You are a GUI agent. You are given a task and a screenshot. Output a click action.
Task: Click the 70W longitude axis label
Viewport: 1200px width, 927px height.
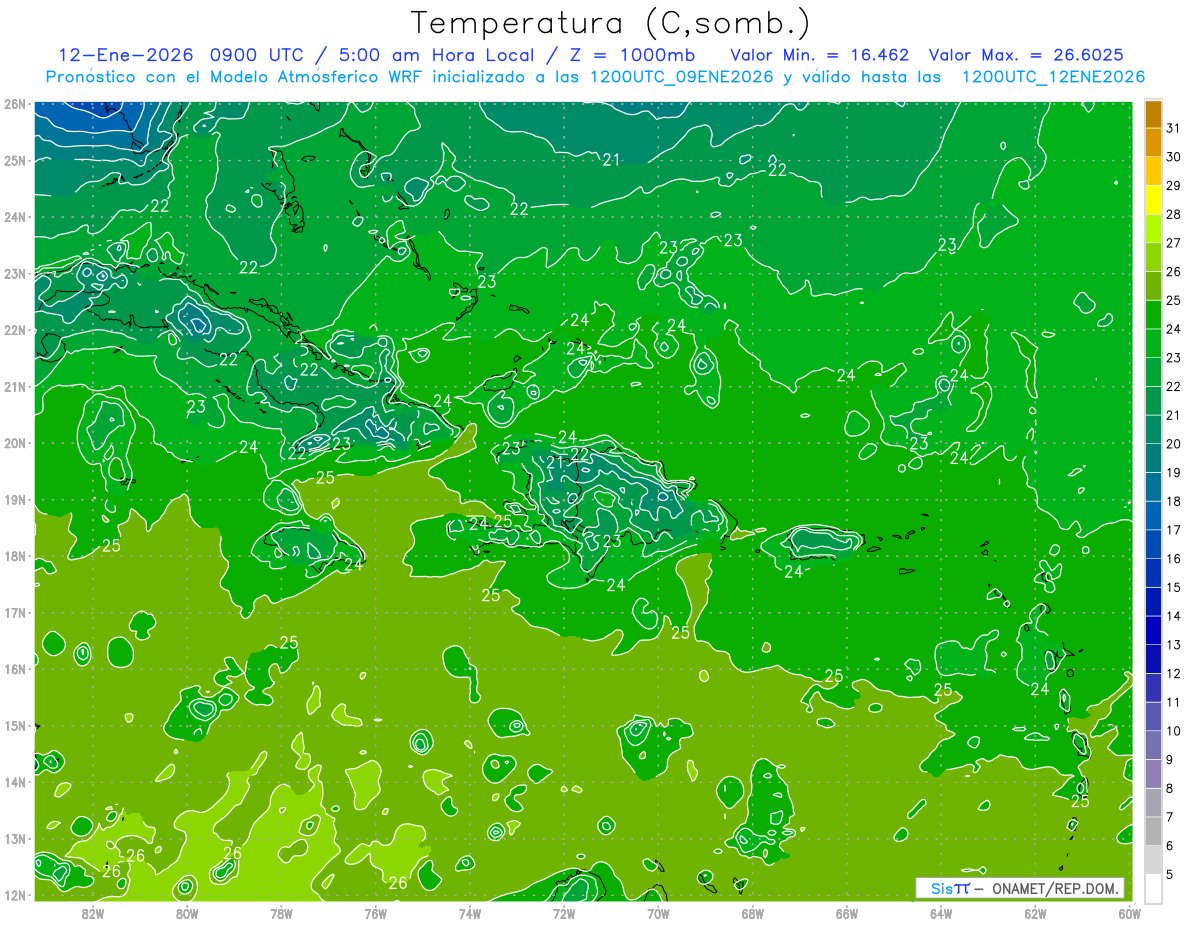tap(658, 913)
